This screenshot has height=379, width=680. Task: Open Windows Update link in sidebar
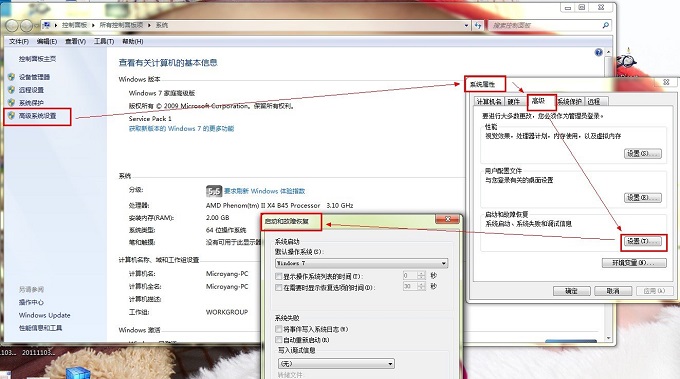pos(44,315)
